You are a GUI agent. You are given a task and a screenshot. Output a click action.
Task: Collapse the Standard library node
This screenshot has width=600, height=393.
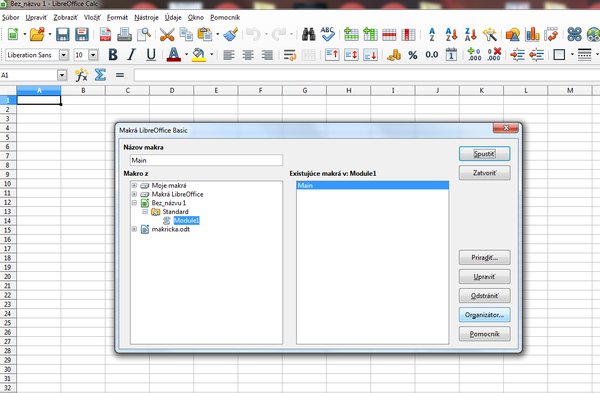(x=145, y=212)
